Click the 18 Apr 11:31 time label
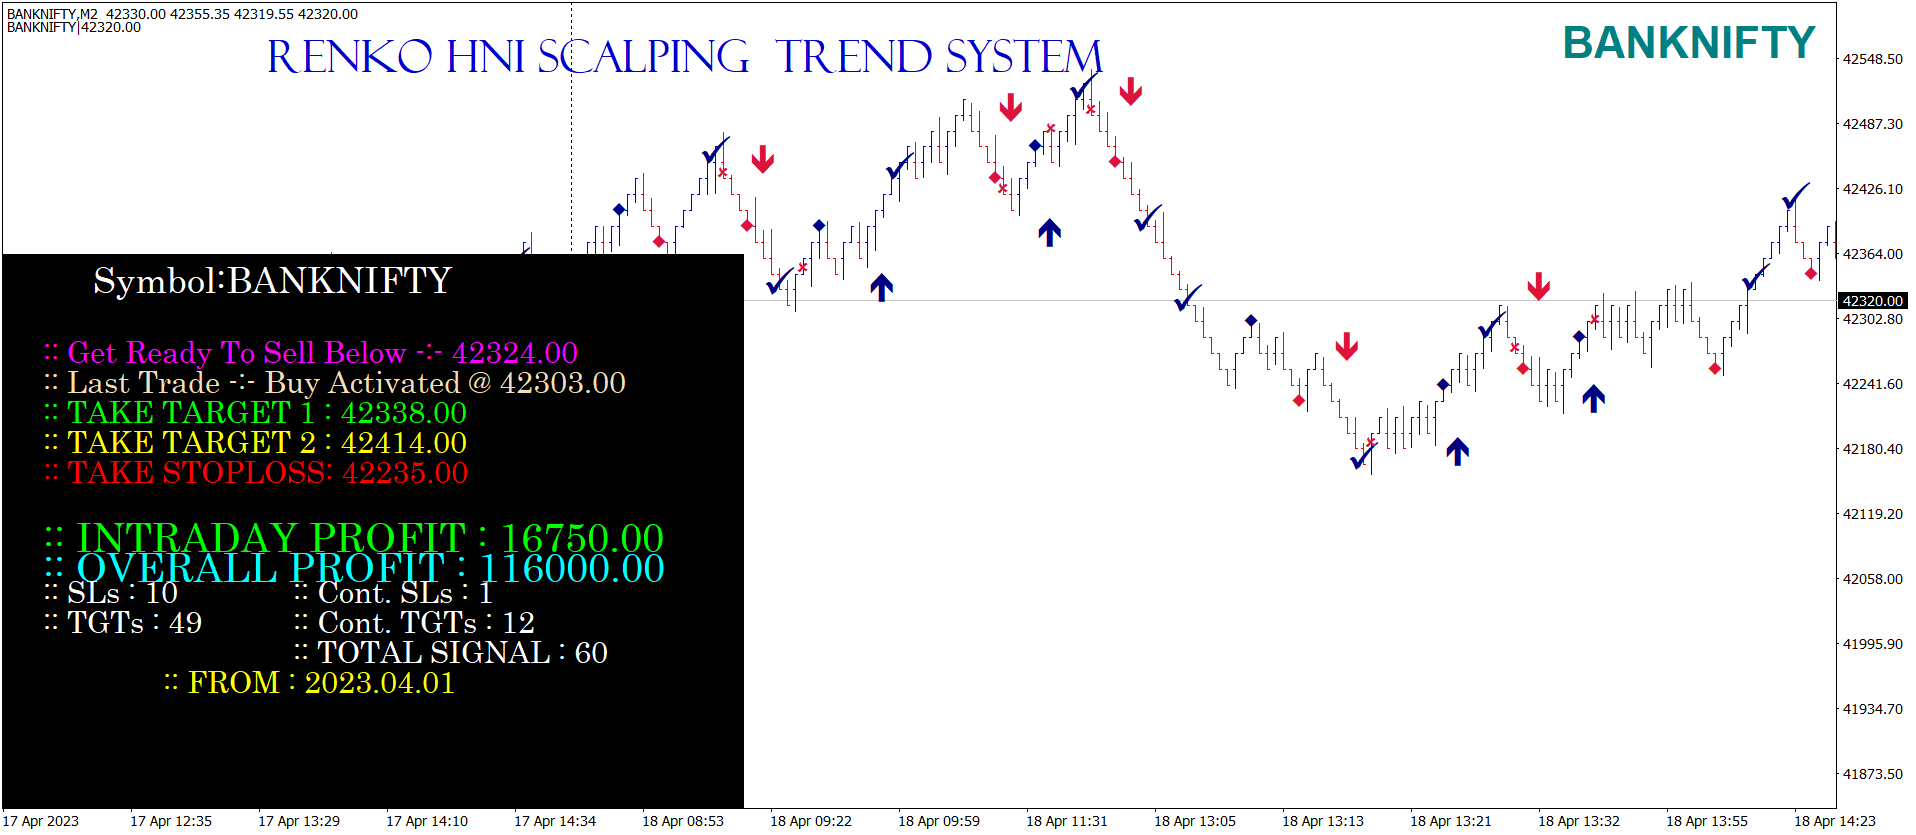The image size is (1916, 835). point(1067,821)
